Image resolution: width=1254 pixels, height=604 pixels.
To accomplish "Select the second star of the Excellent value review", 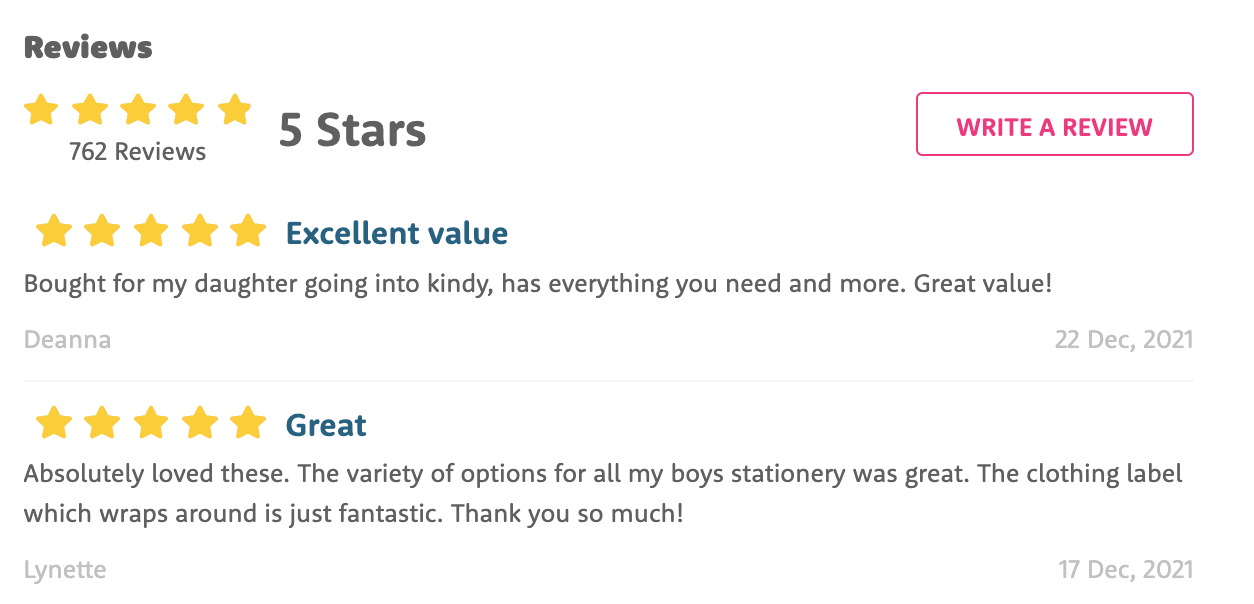I will click(104, 230).
